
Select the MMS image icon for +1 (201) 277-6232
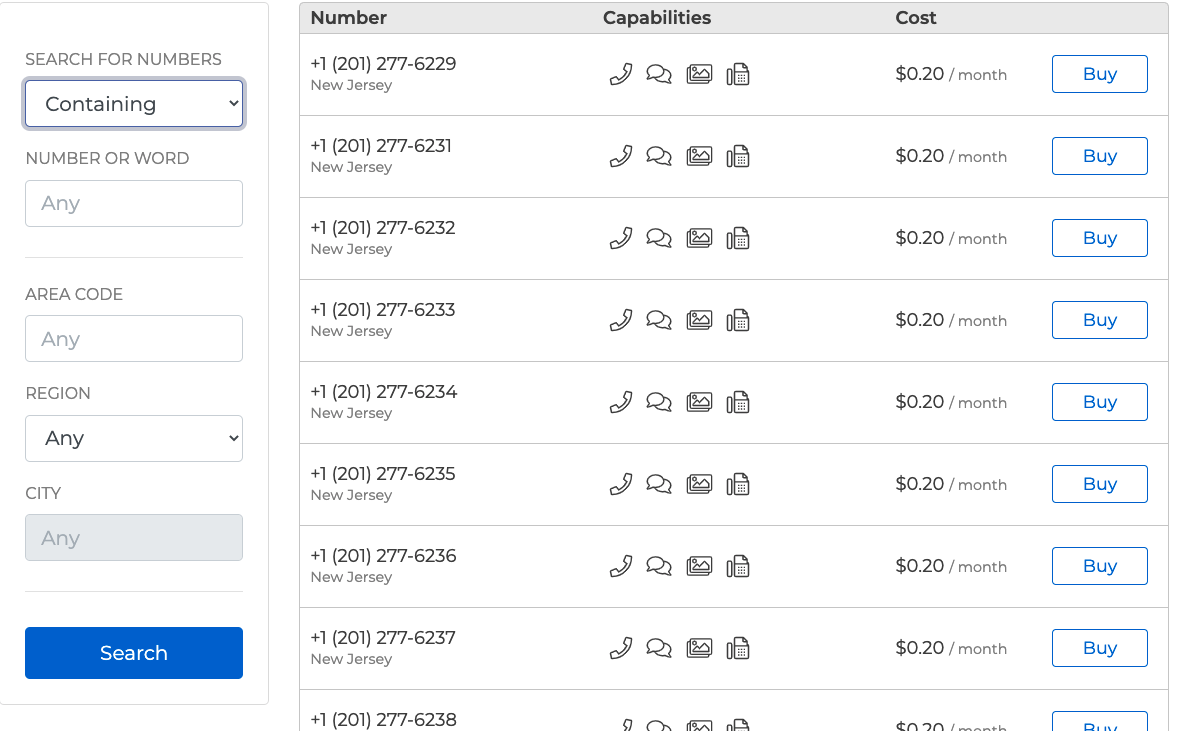click(x=698, y=238)
